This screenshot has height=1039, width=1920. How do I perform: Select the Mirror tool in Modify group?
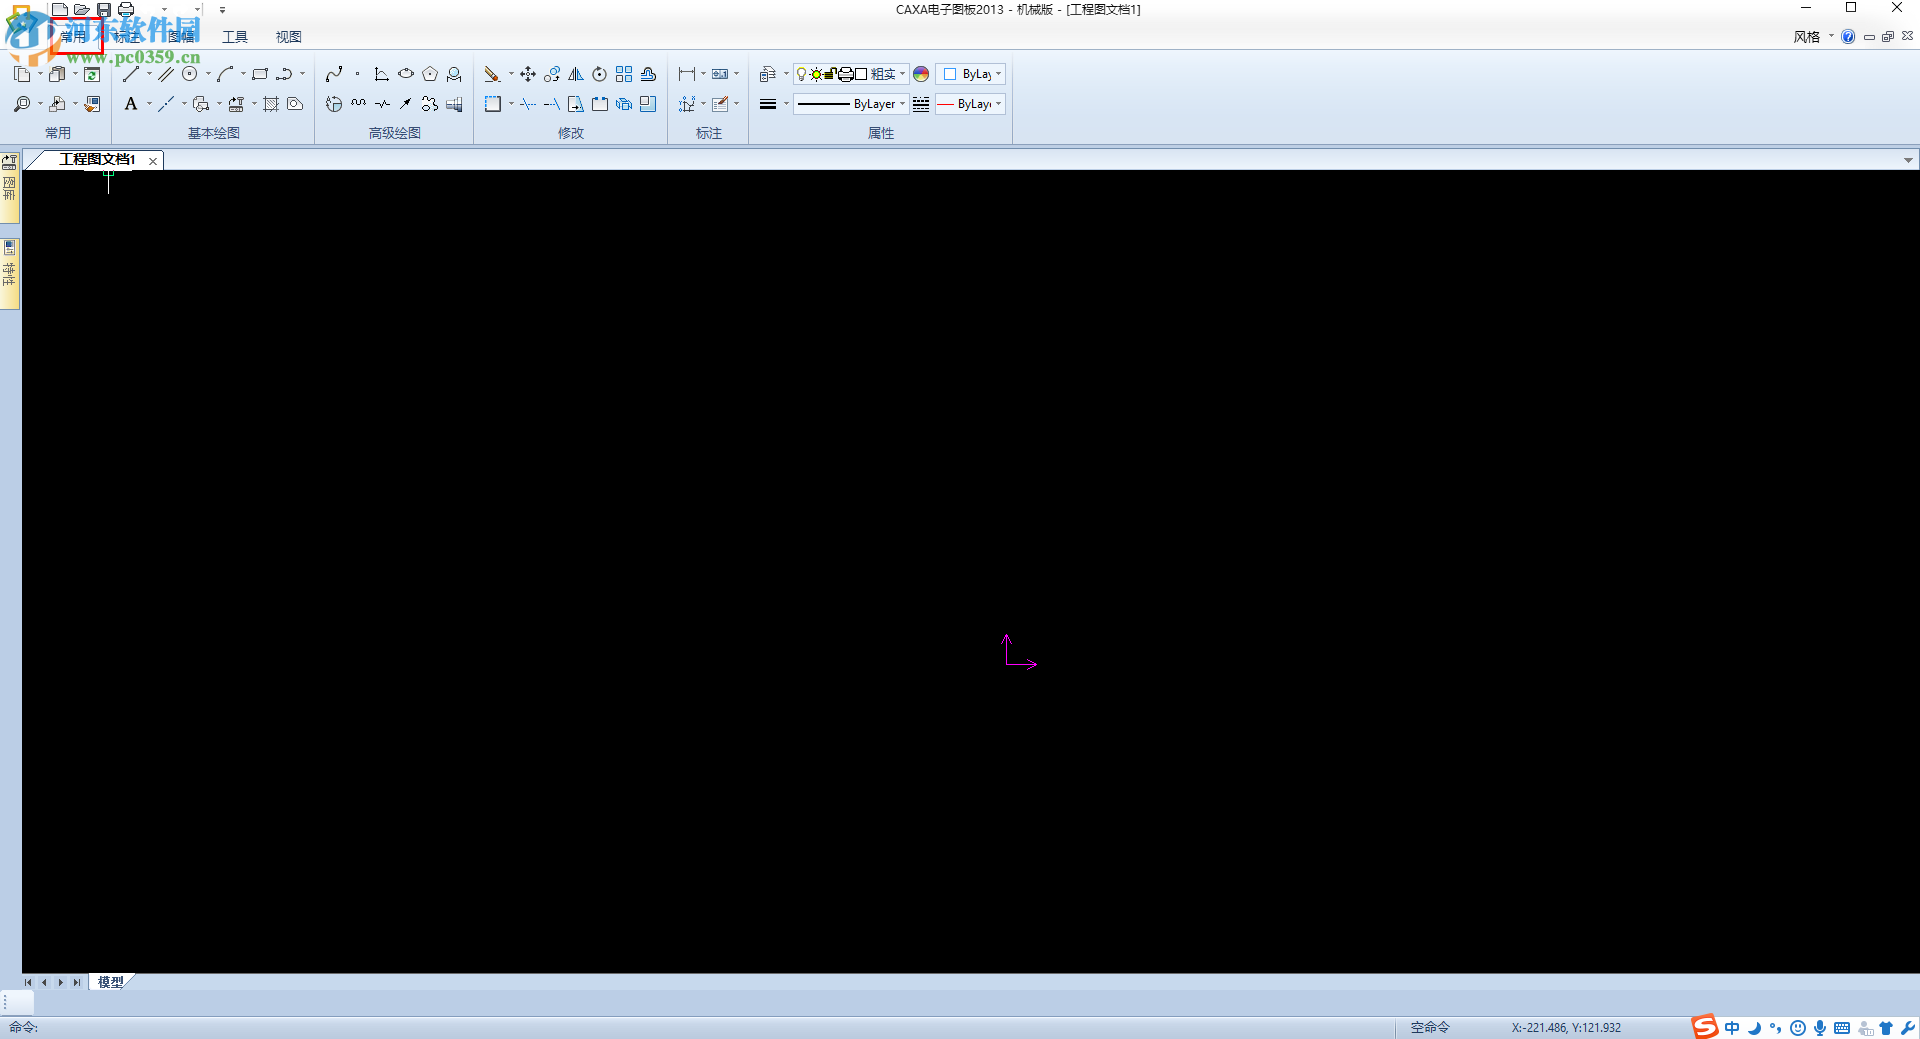pyautogui.click(x=576, y=74)
